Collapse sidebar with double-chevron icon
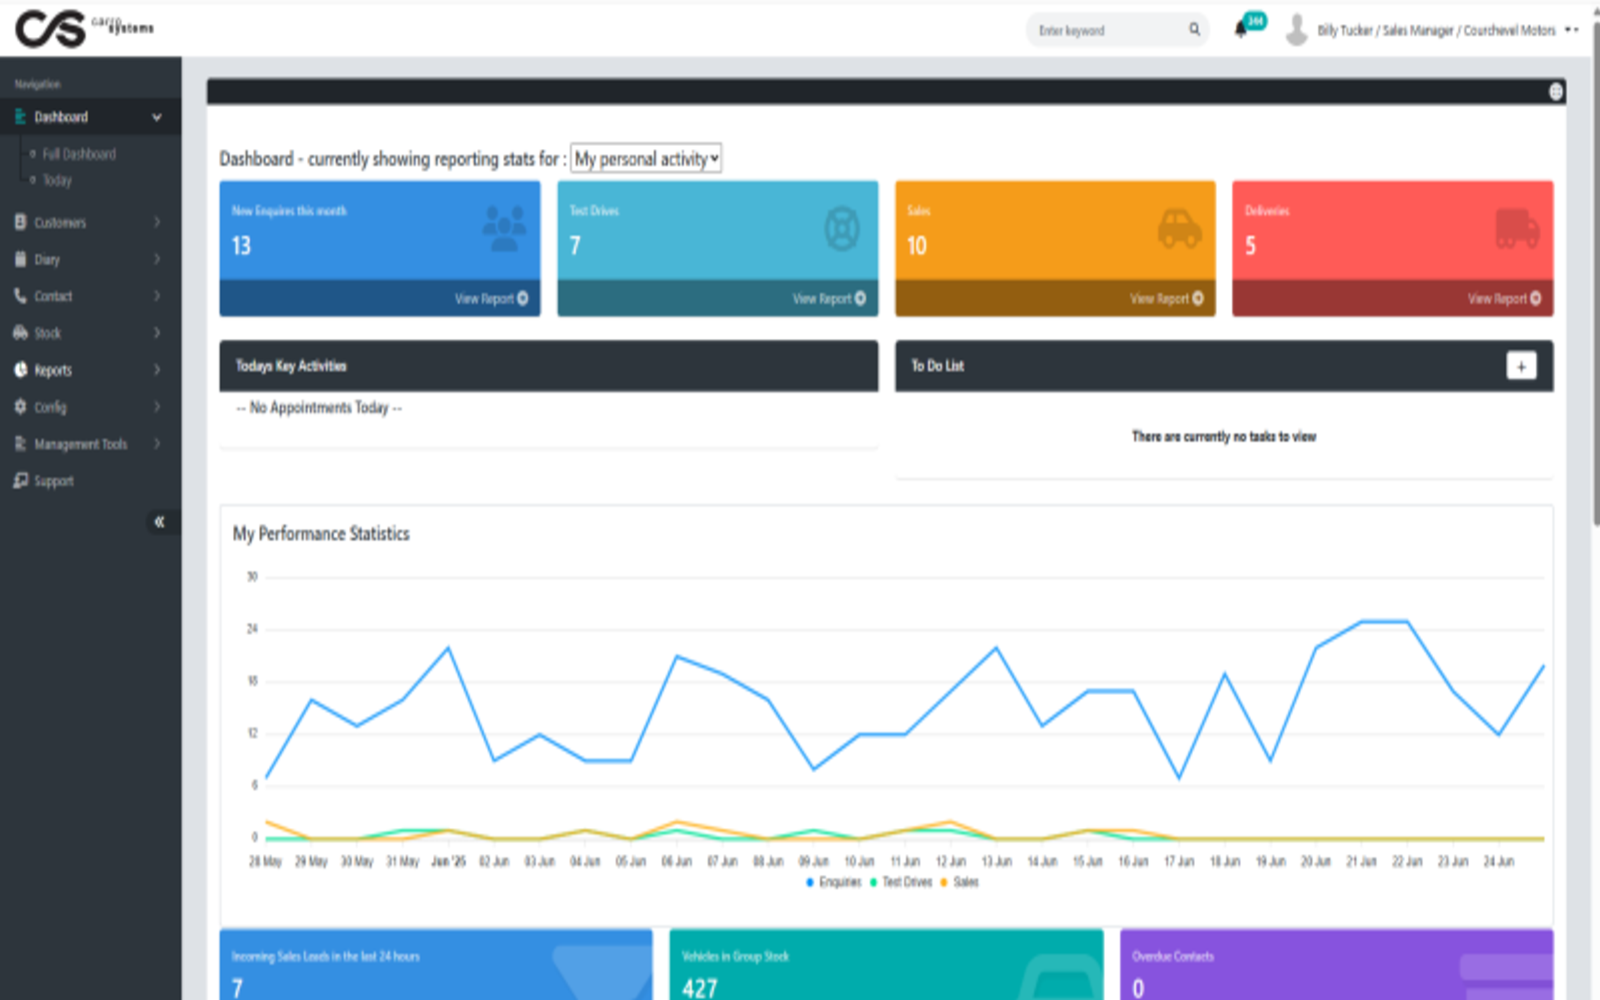This screenshot has height=1000, width=1600. [x=159, y=522]
